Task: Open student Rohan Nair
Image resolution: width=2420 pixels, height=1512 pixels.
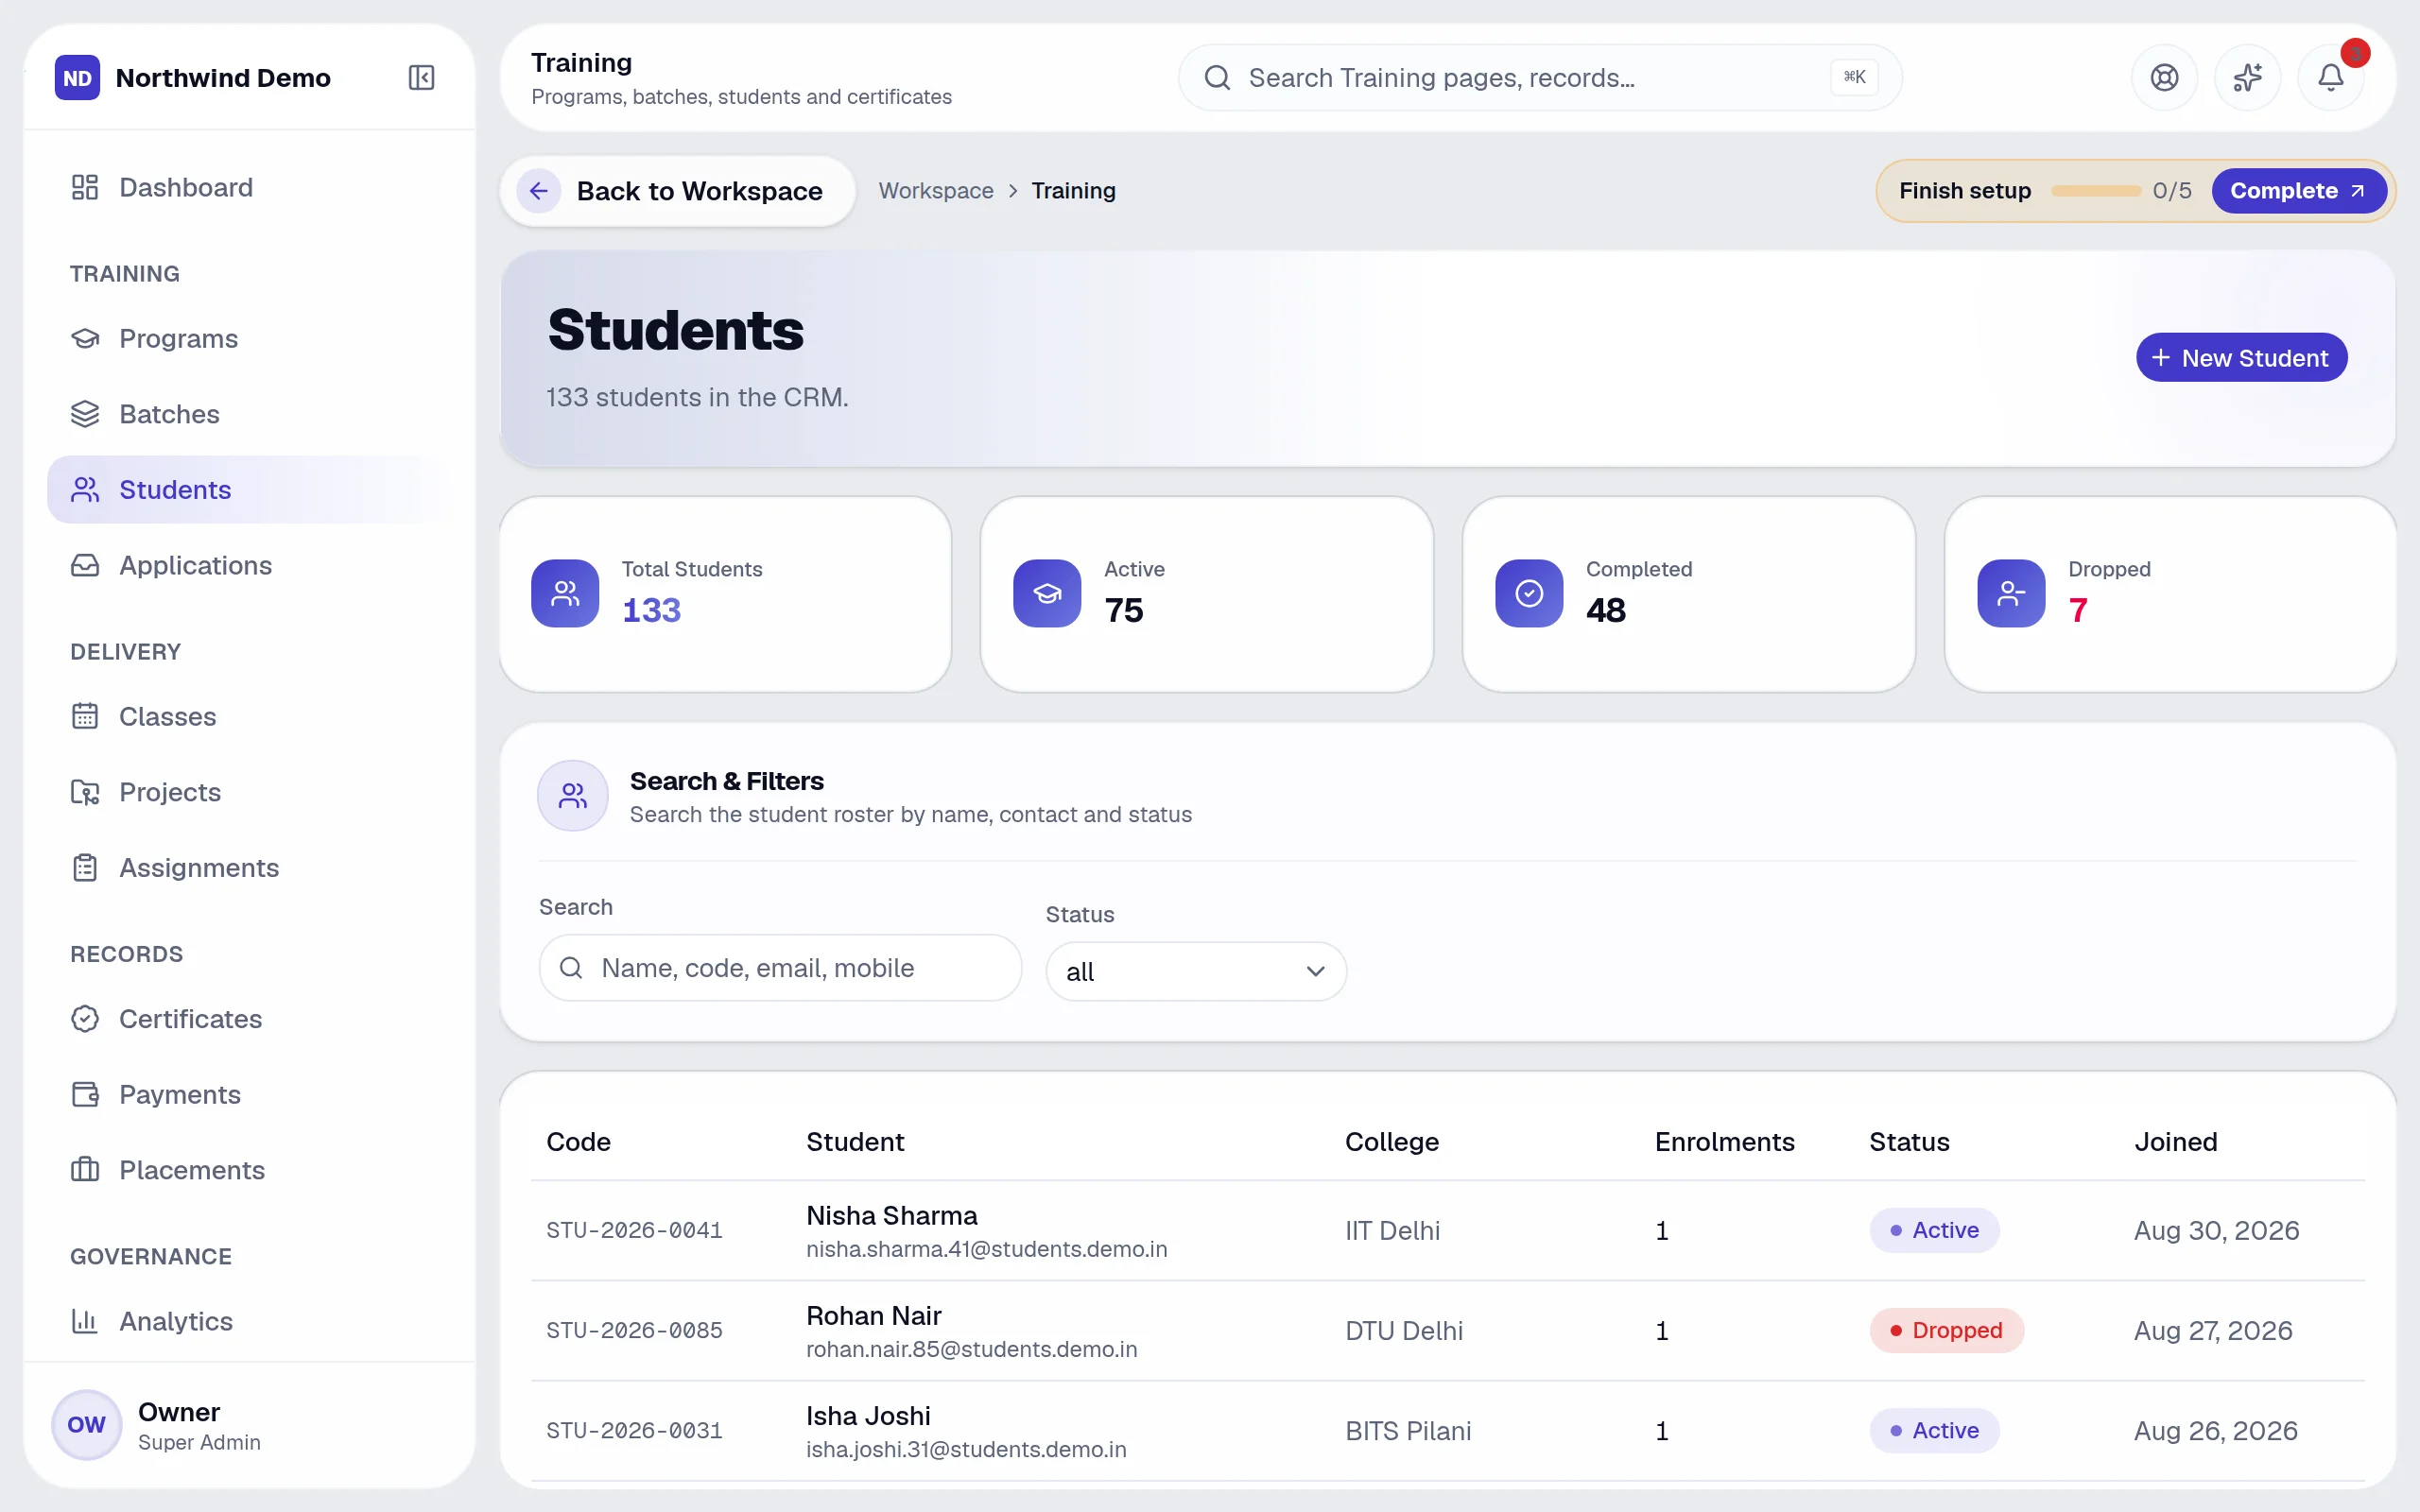Action: pyautogui.click(x=873, y=1315)
